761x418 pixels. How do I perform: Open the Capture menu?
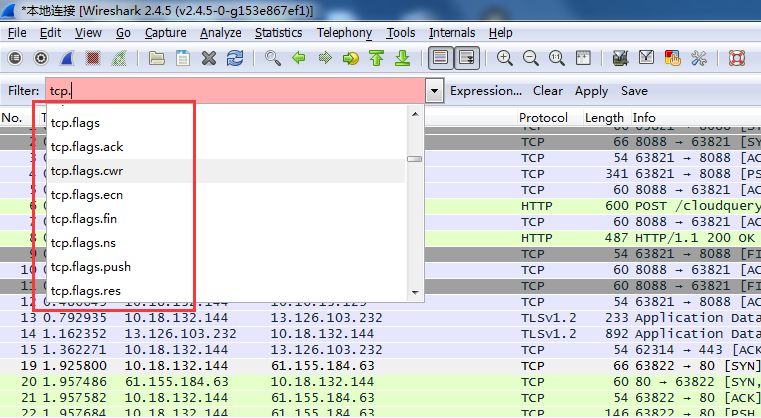(165, 33)
